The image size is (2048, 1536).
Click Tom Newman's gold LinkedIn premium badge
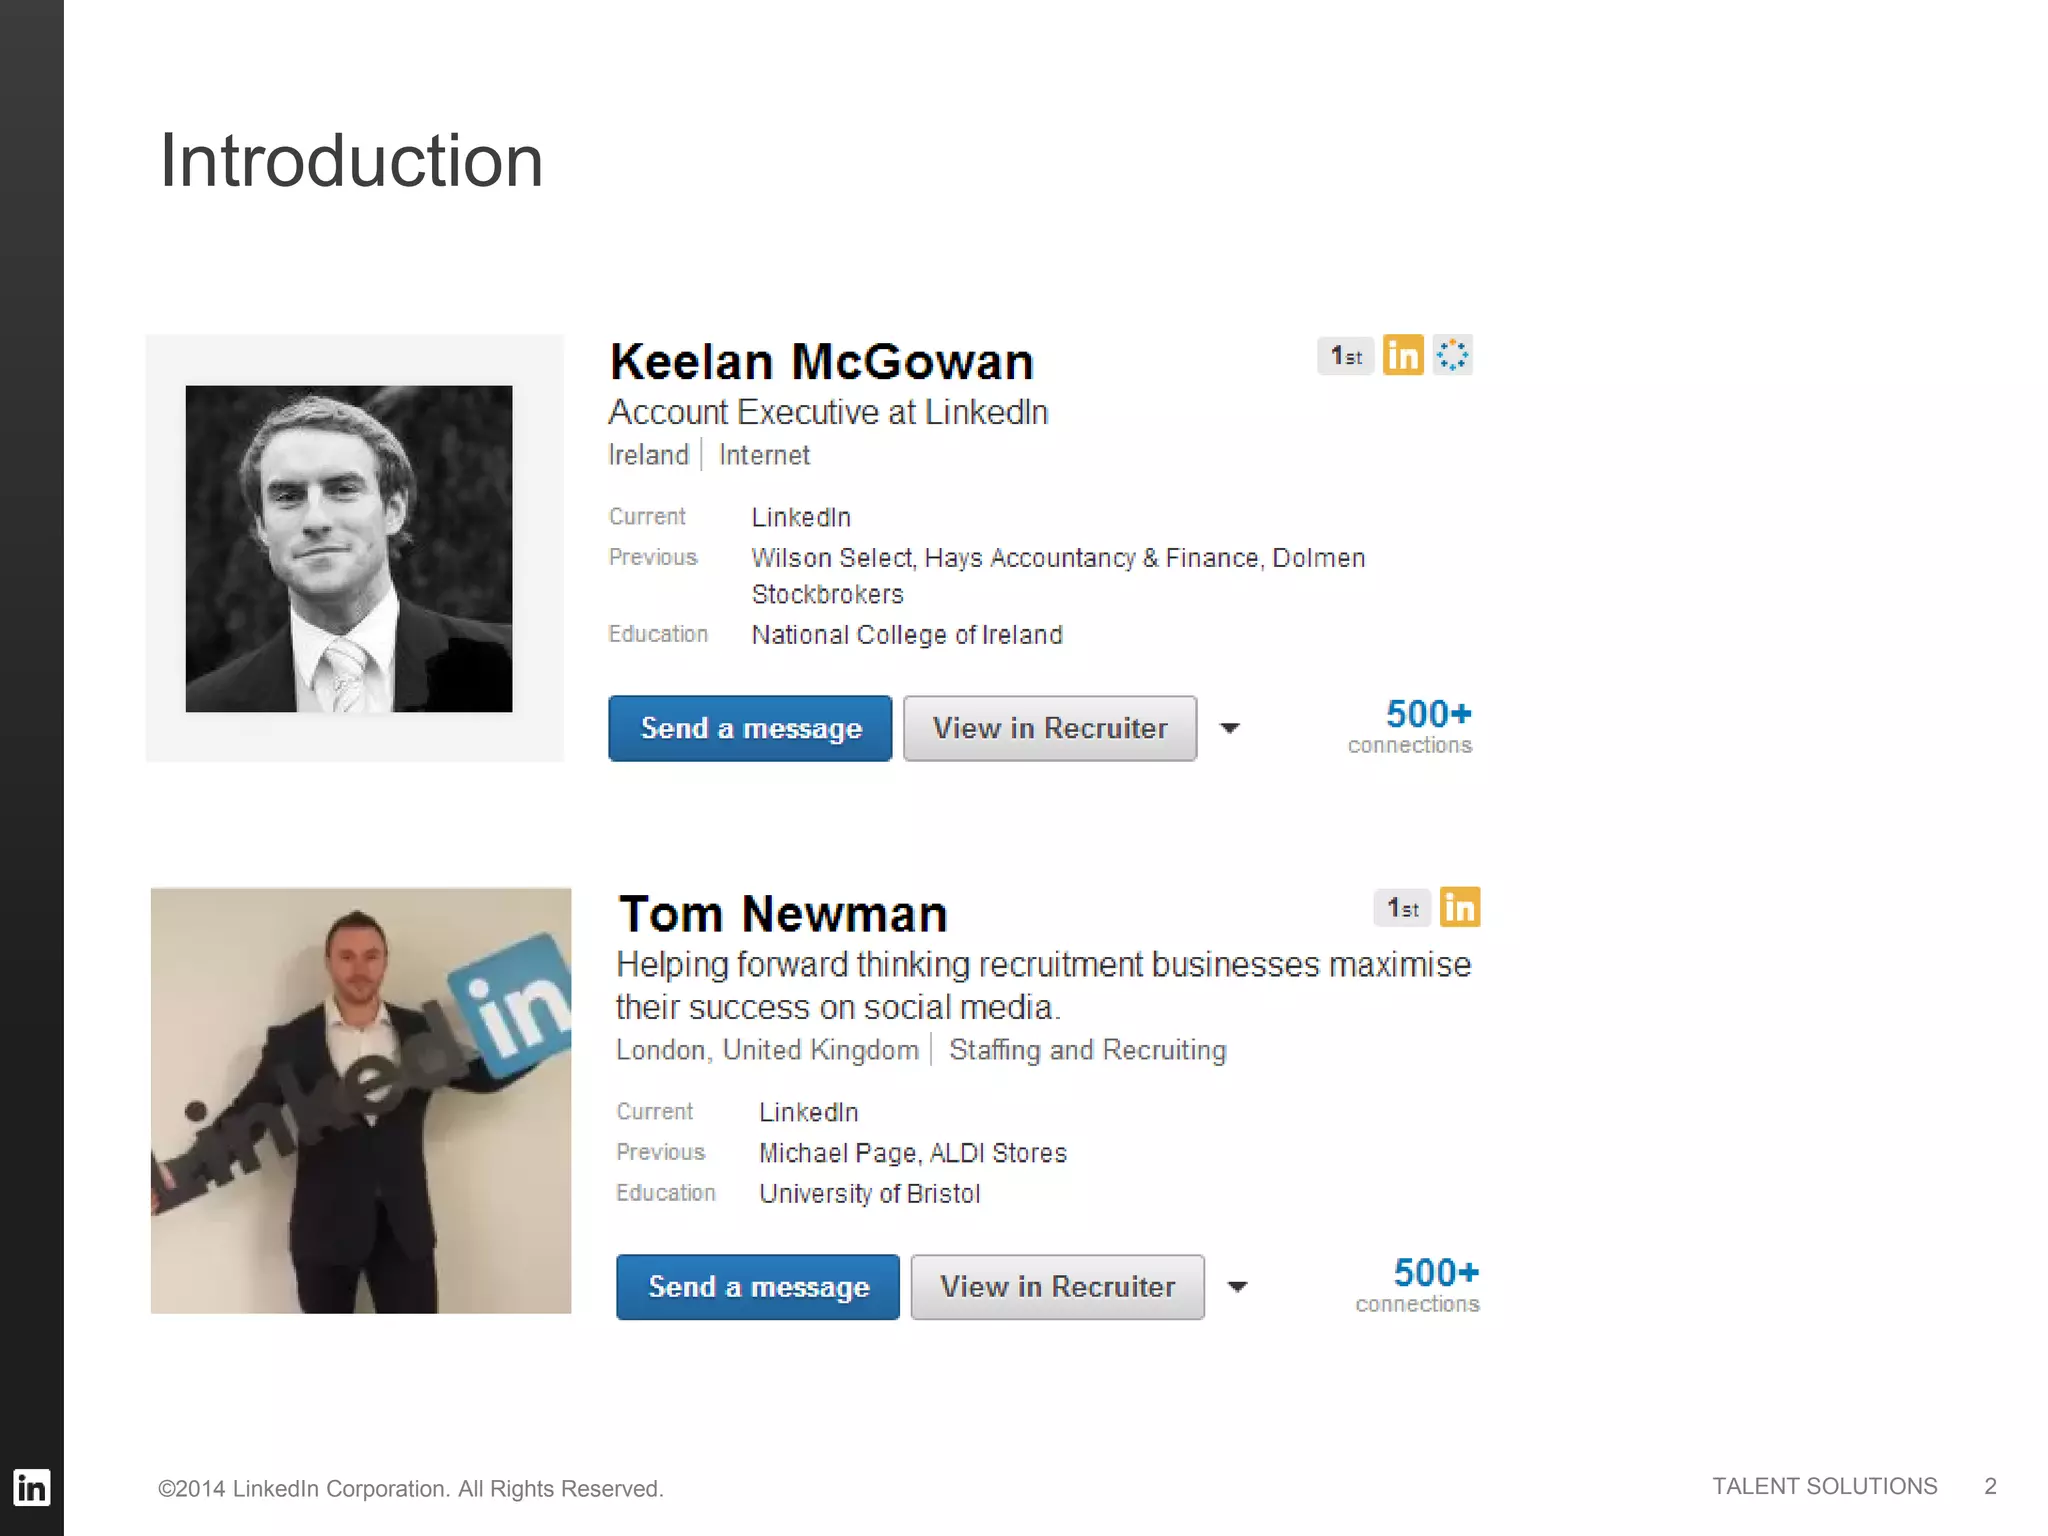point(1460,908)
